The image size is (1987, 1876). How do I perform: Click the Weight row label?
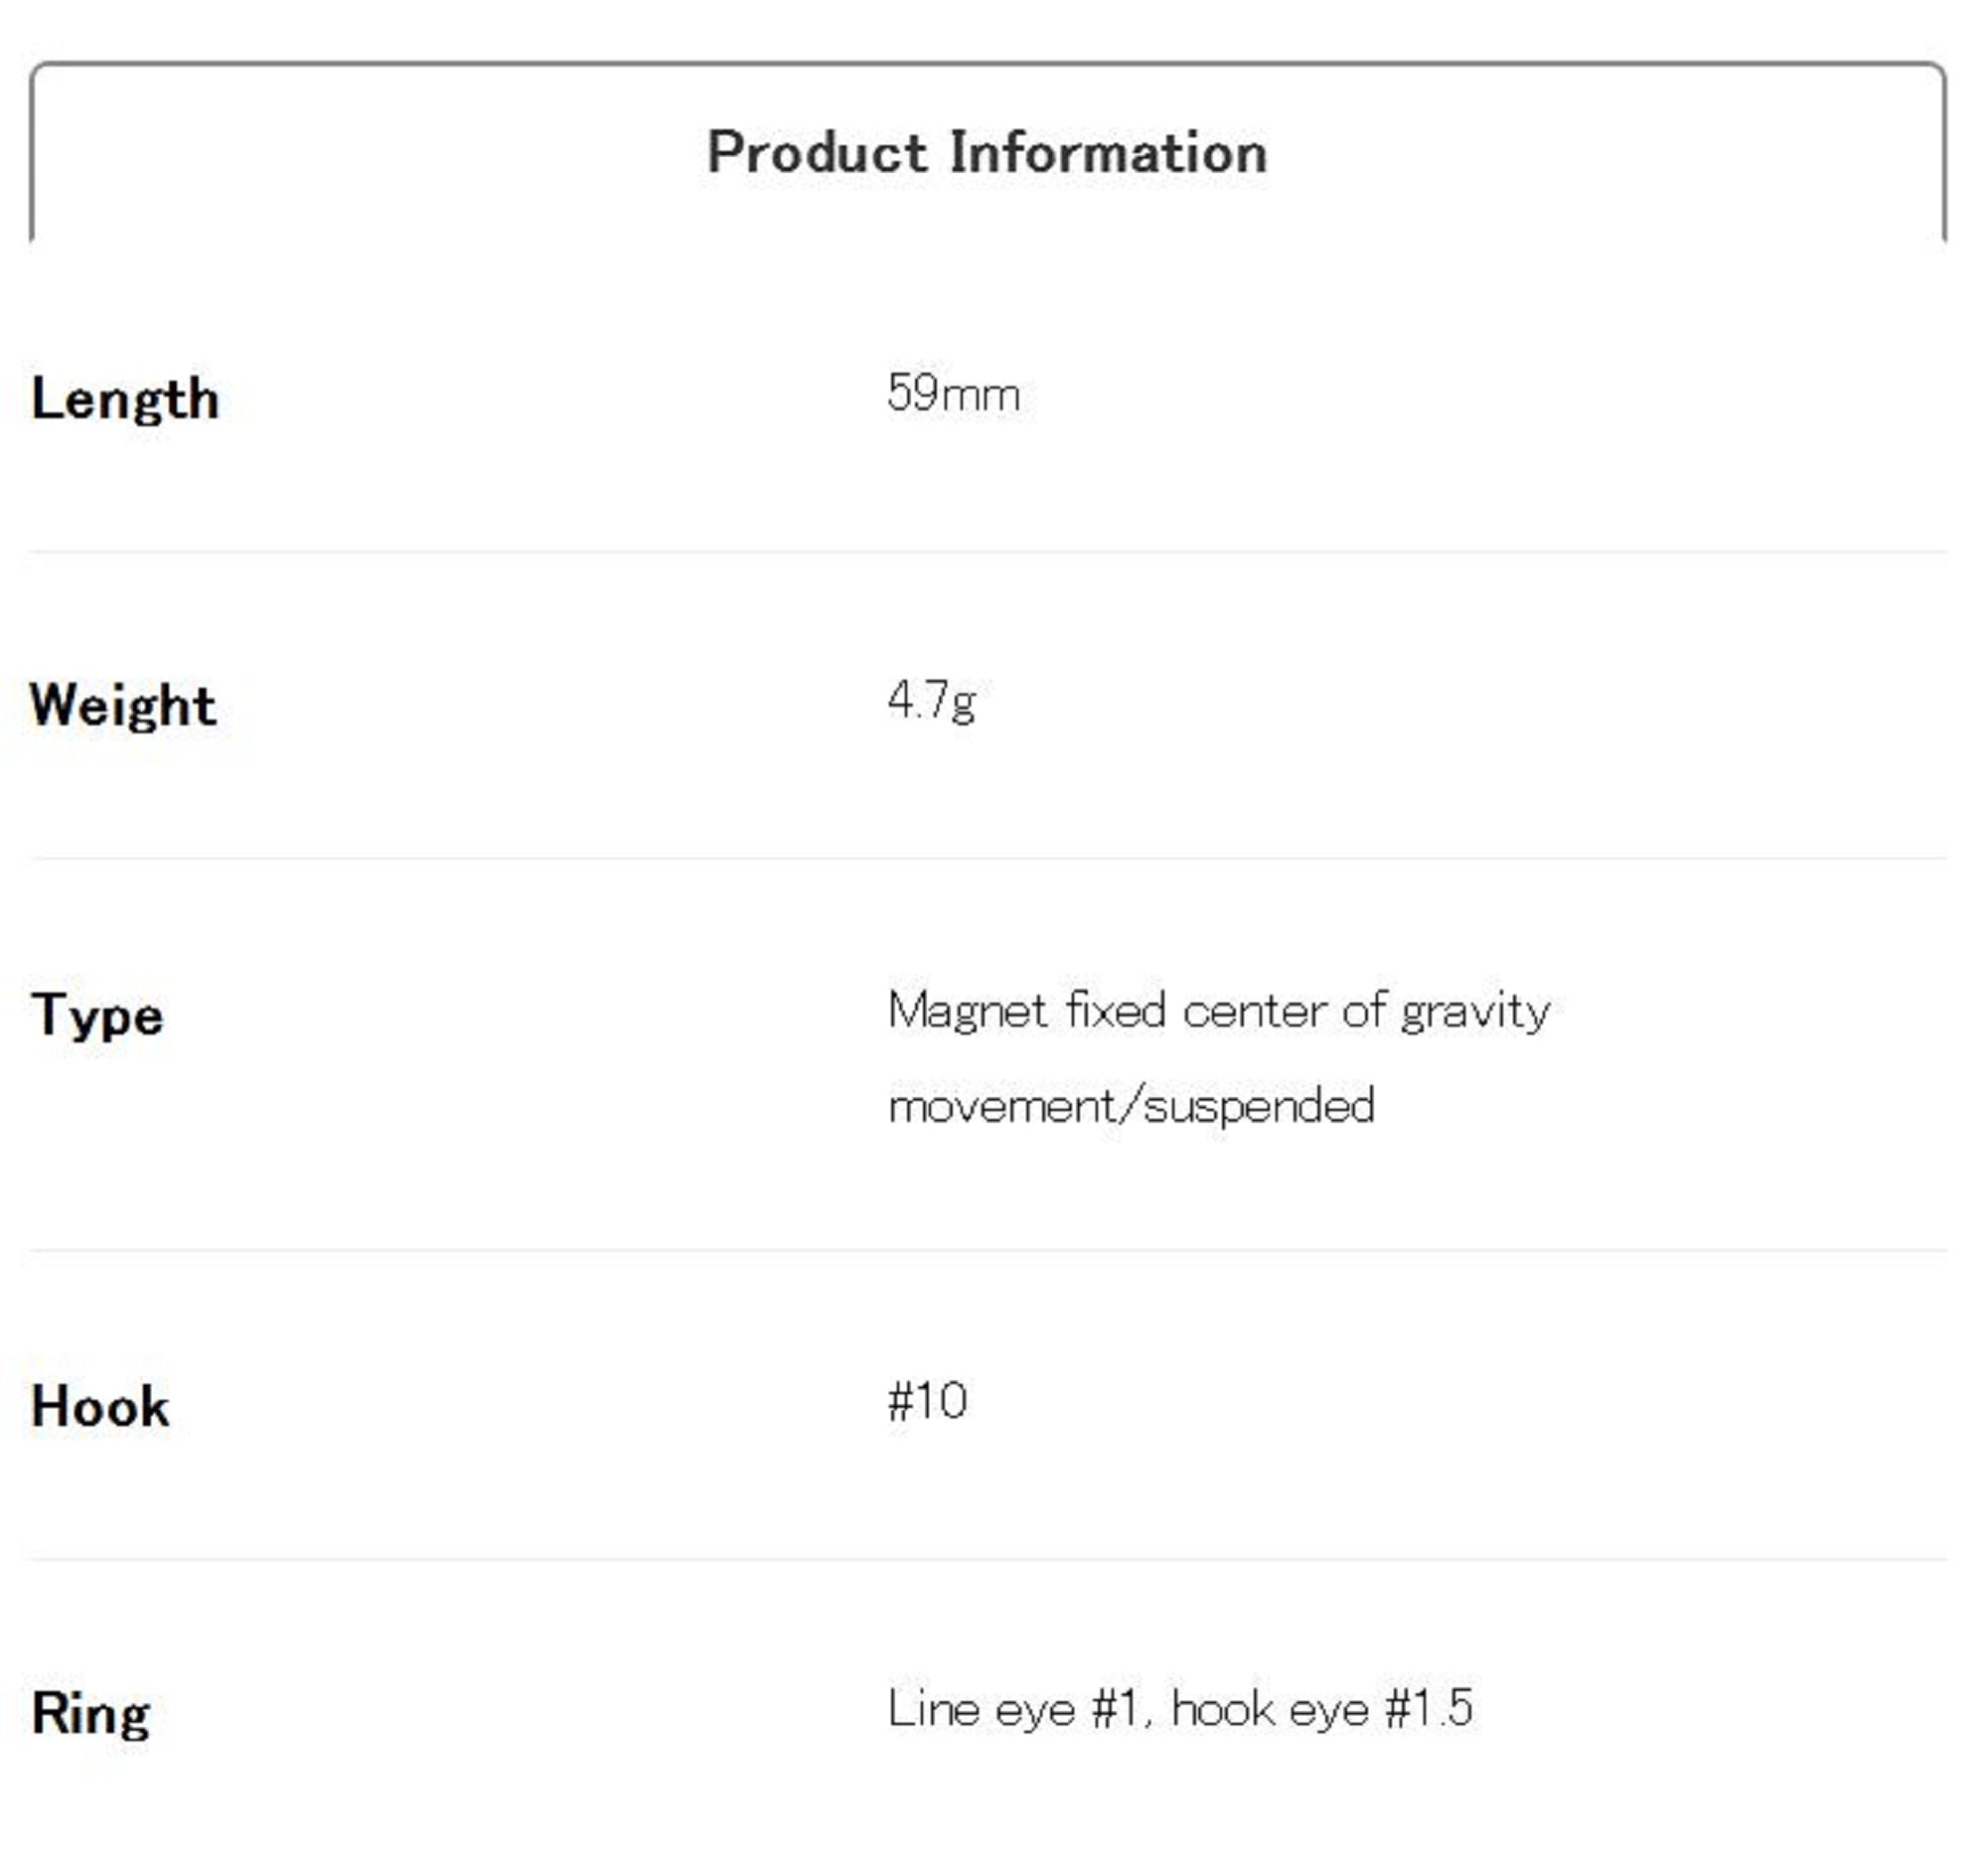coord(123,705)
